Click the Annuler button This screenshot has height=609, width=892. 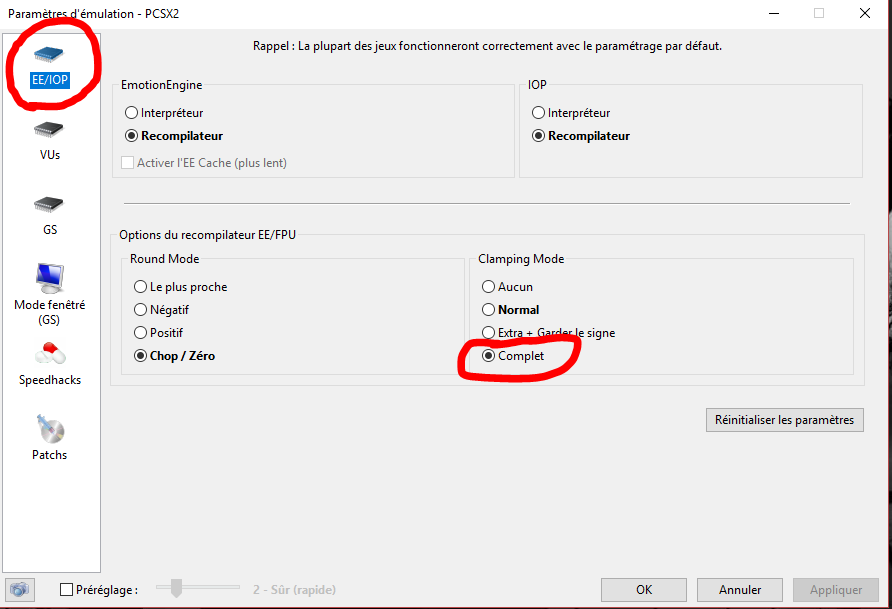coord(739,590)
